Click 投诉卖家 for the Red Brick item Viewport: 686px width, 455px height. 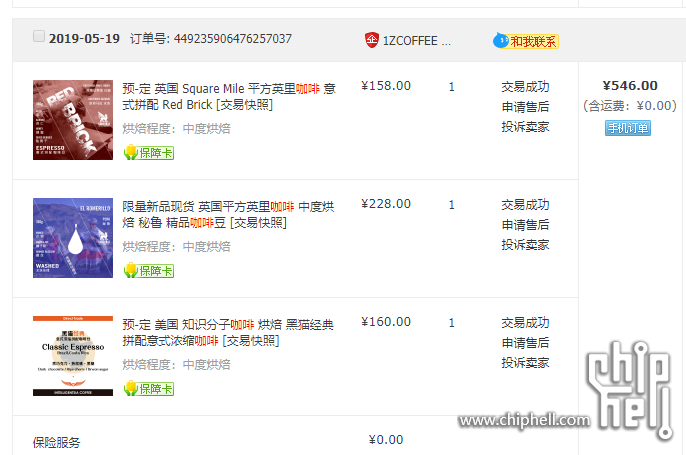(525, 127)
